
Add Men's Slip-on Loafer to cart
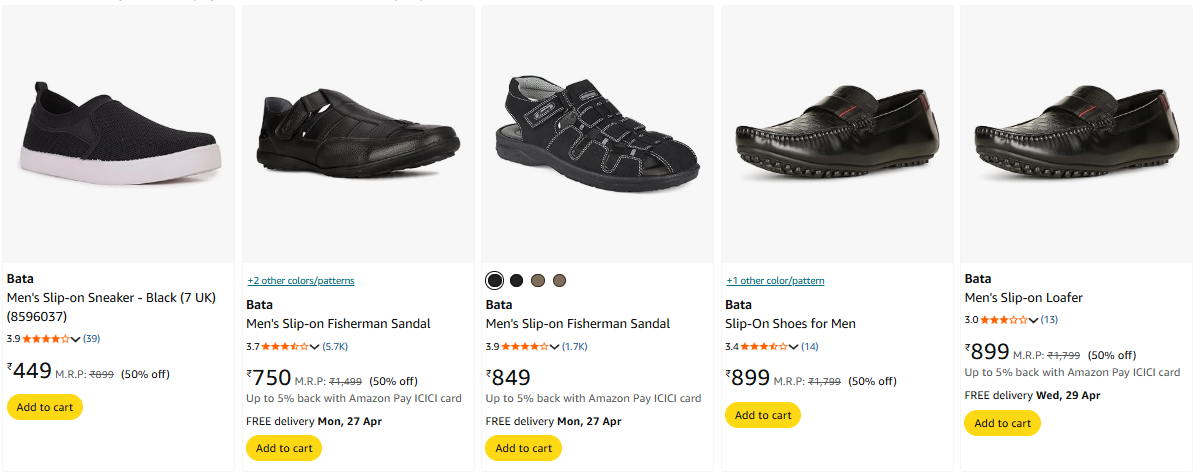coord(1002,423)
